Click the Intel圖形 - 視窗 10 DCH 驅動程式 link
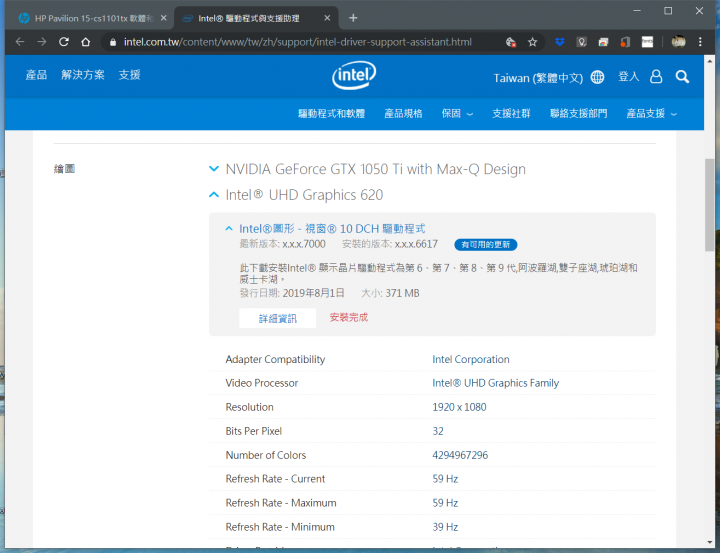Viewport: 720px width, 553px height. click(332, 229)
